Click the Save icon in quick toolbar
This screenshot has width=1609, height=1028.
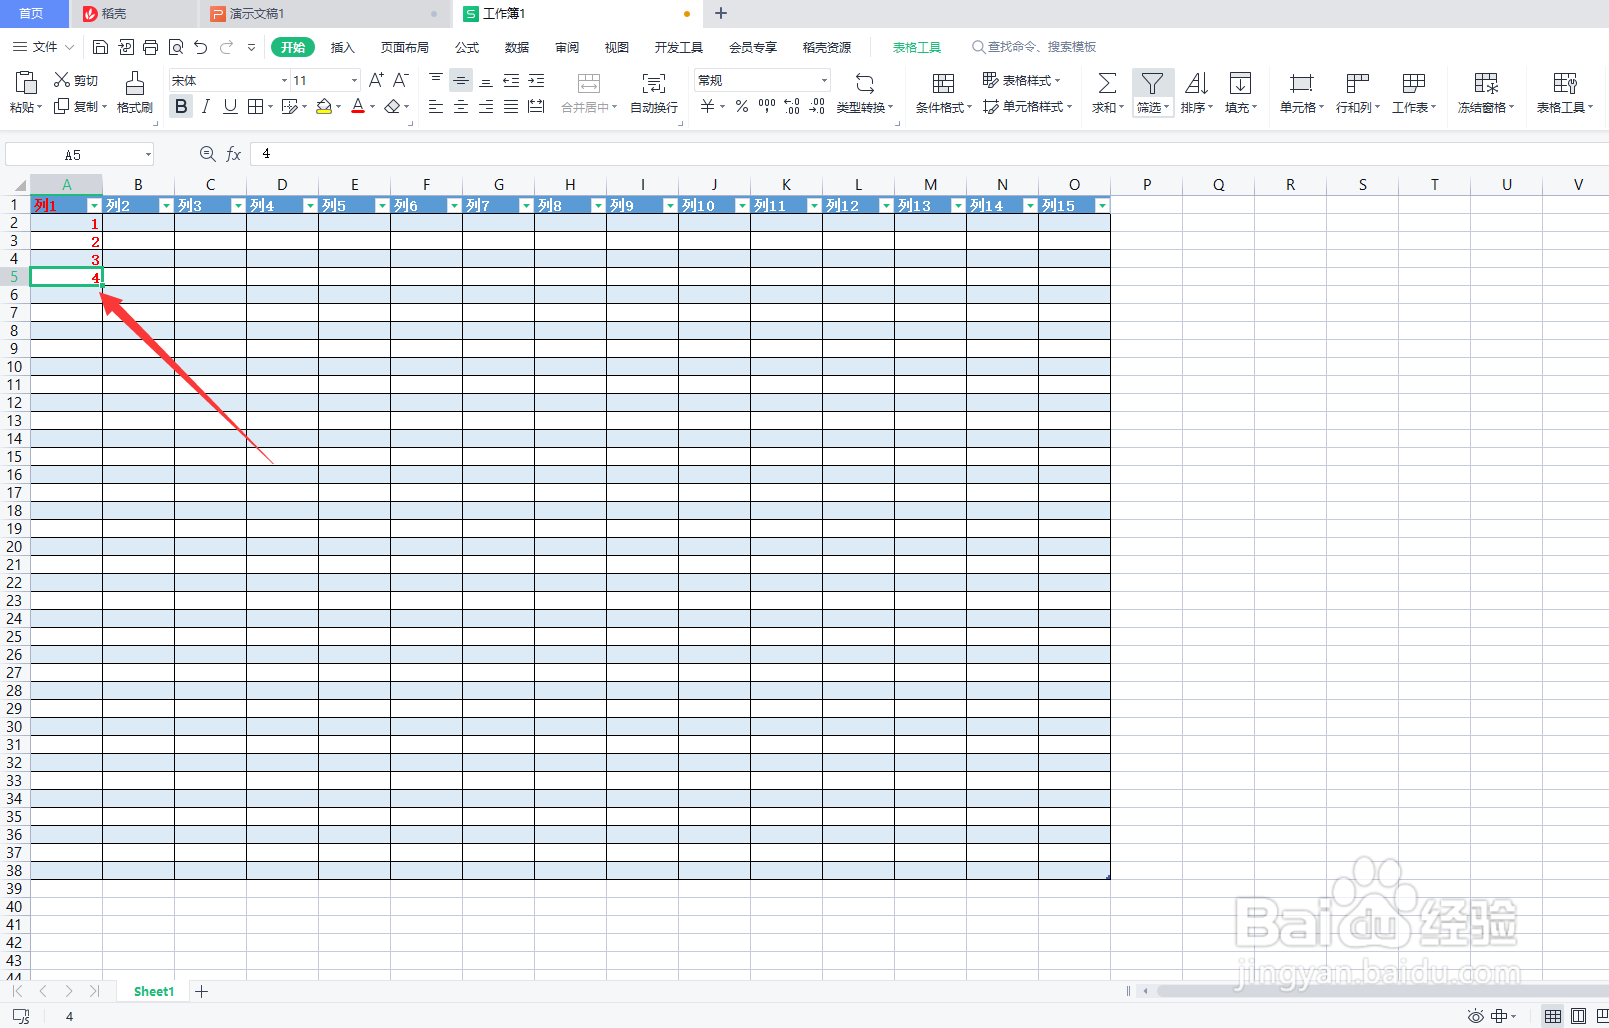point(100,47)
